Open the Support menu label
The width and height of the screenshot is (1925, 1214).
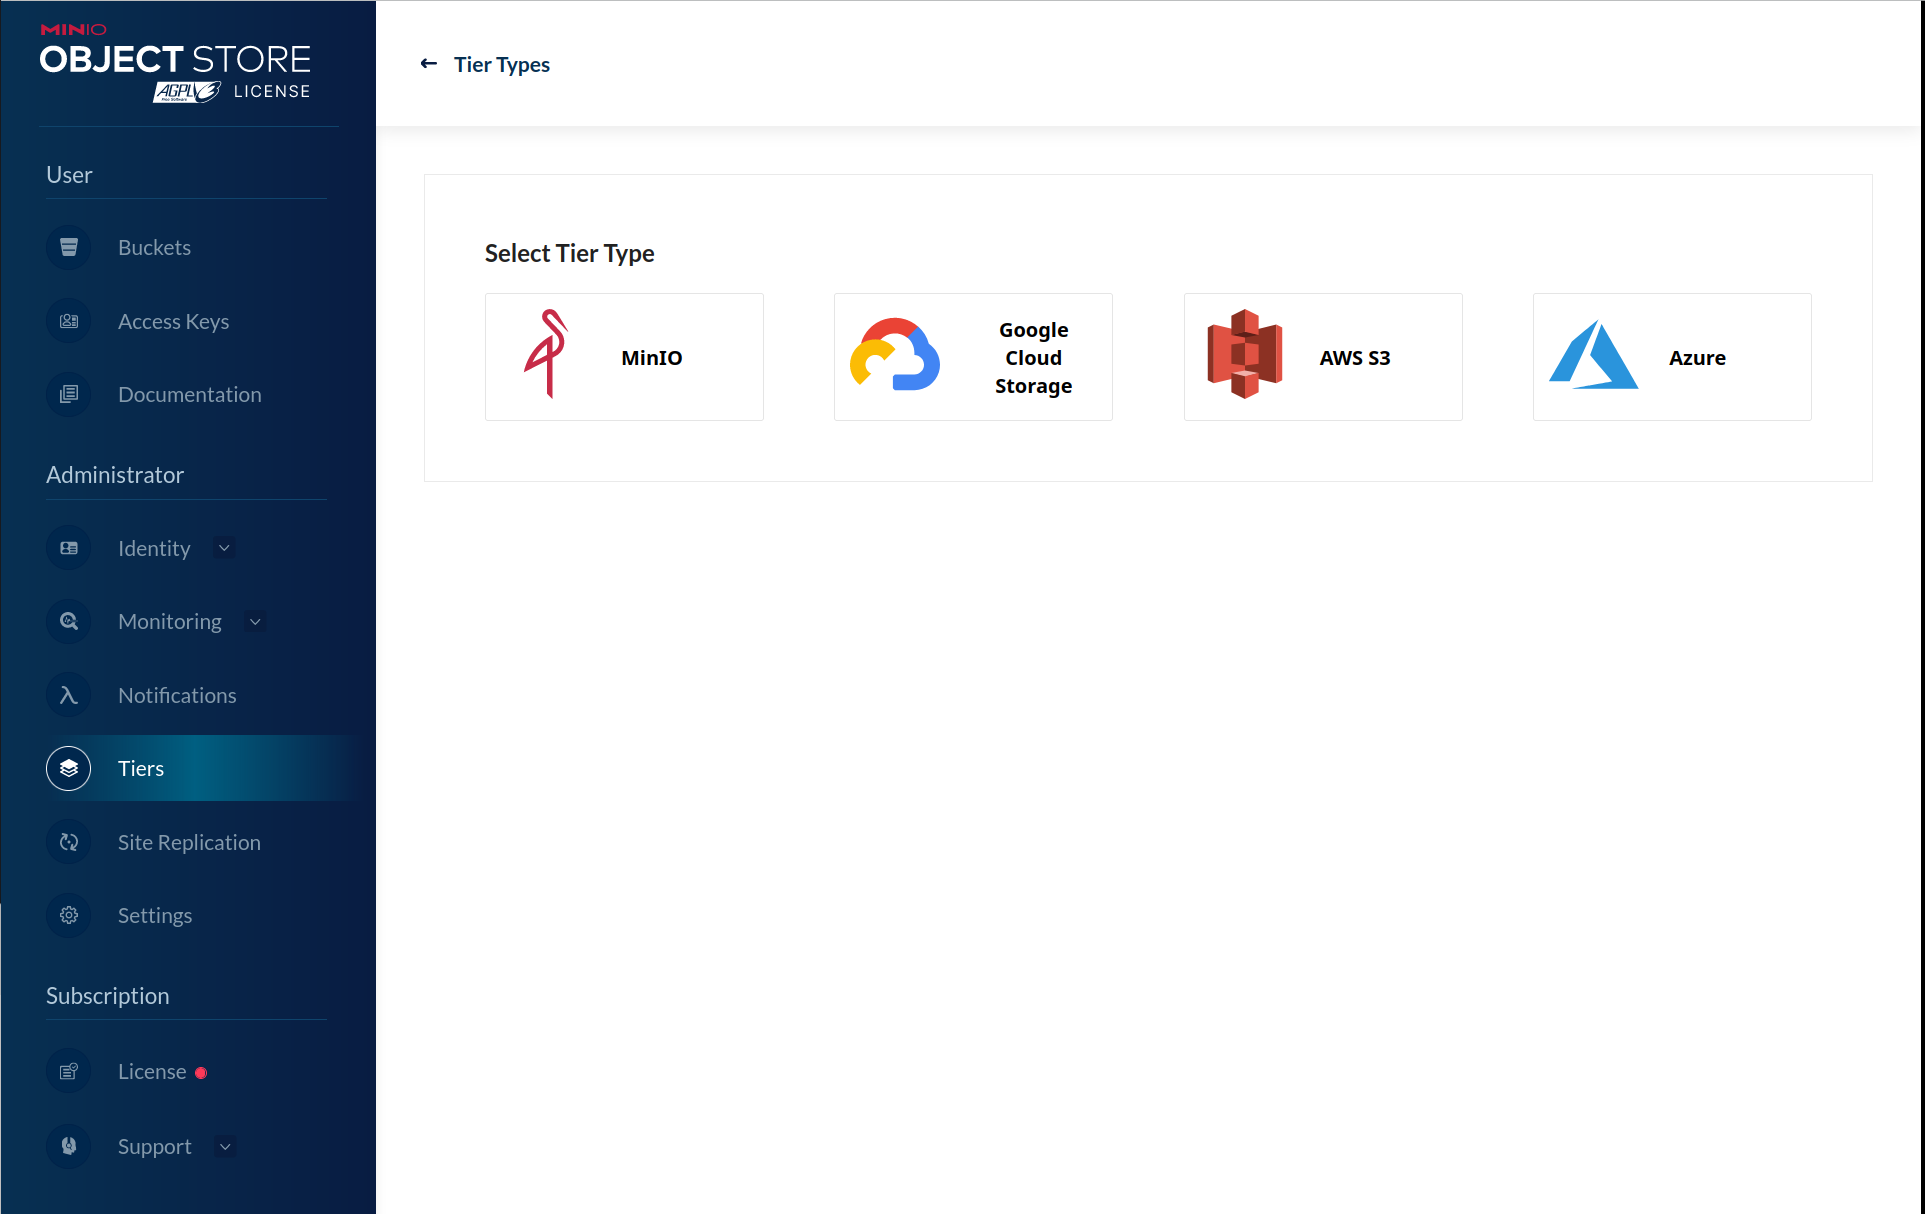154,1146
